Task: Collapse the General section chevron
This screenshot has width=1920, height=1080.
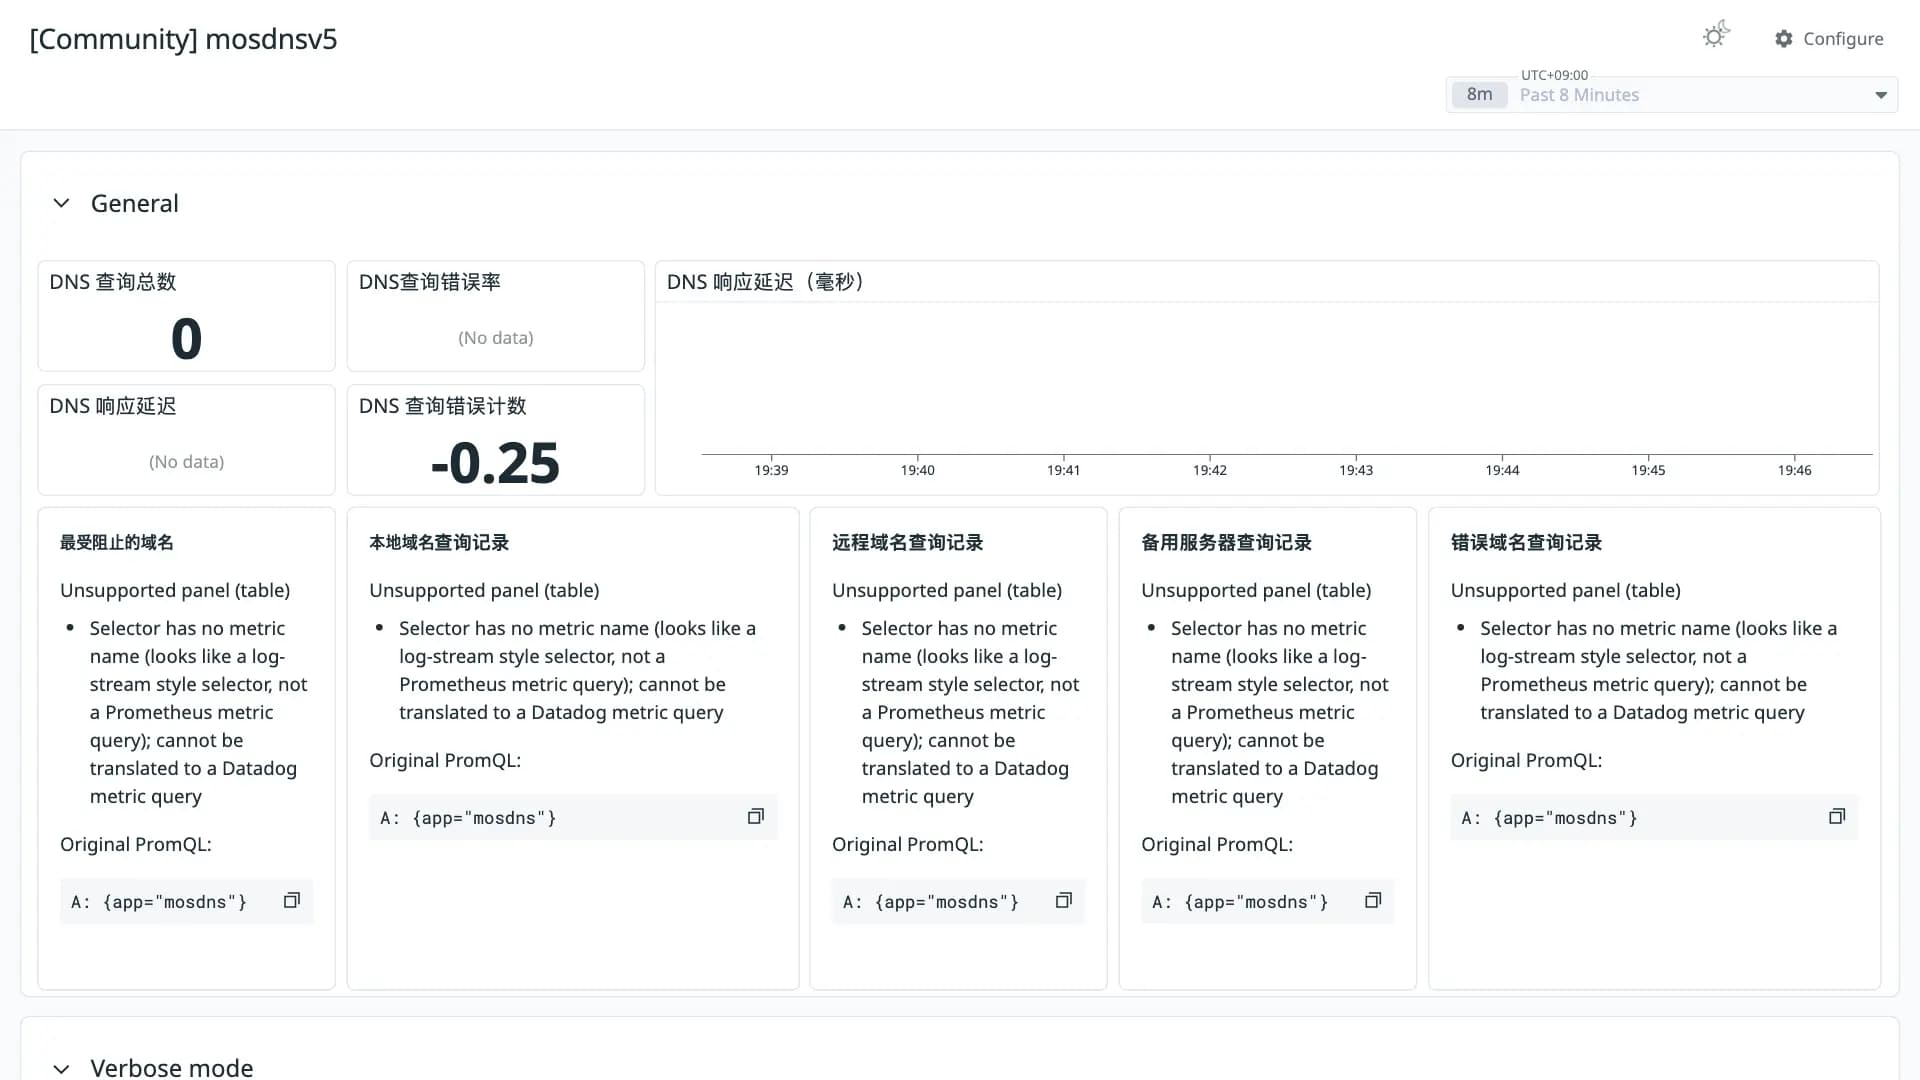Action: pos(61,203)
